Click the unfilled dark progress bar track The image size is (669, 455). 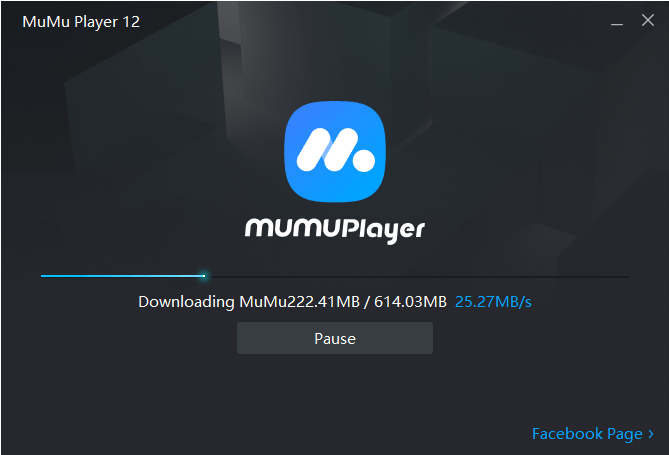click(x=416, y=277)
